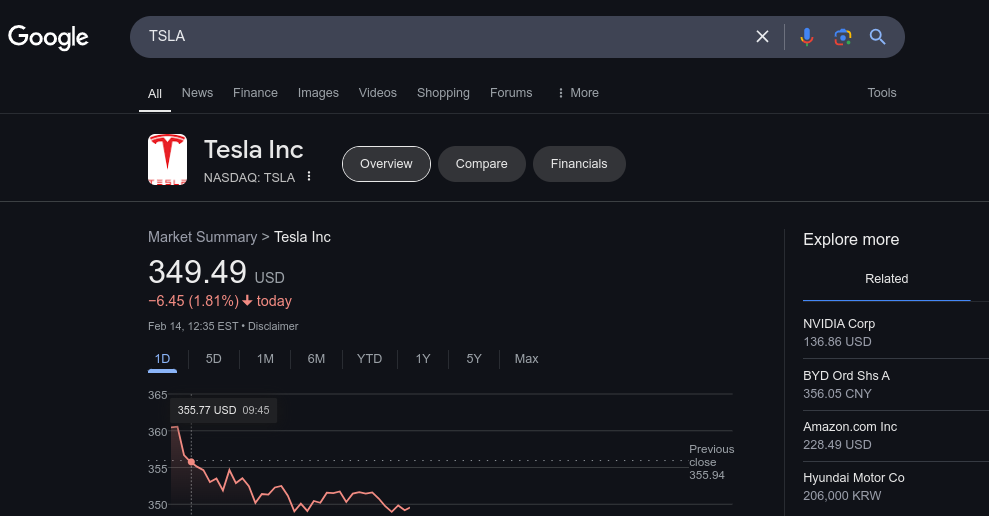
Task: Follow the Market Summary breadcrumb link
Action: (202, 237)
